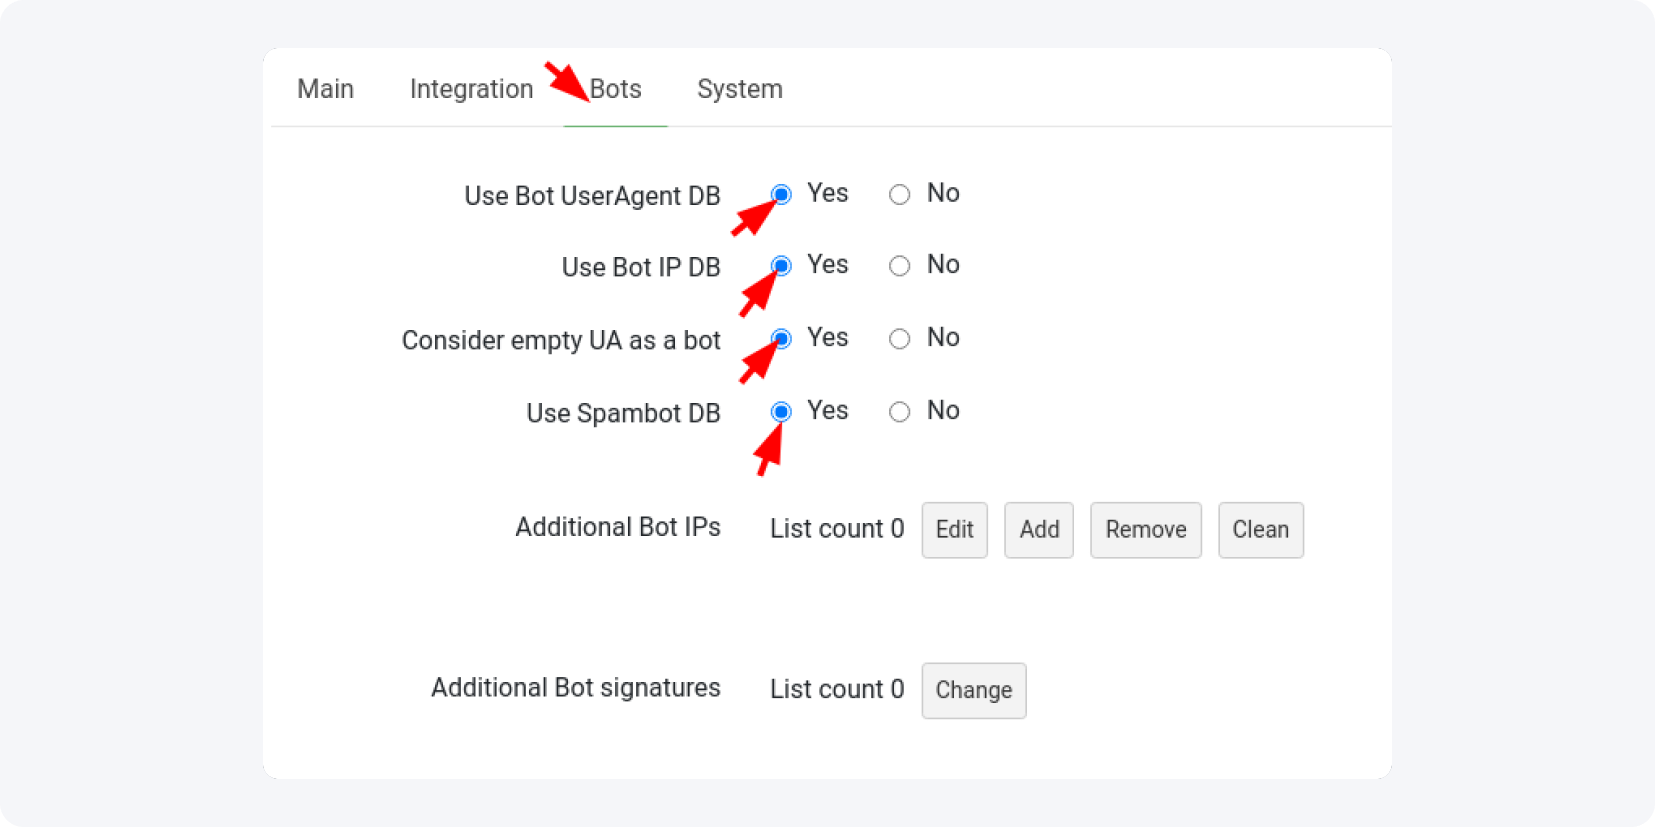Switch to the Integration tab
1655x827 pixels.
pos(471,89)
